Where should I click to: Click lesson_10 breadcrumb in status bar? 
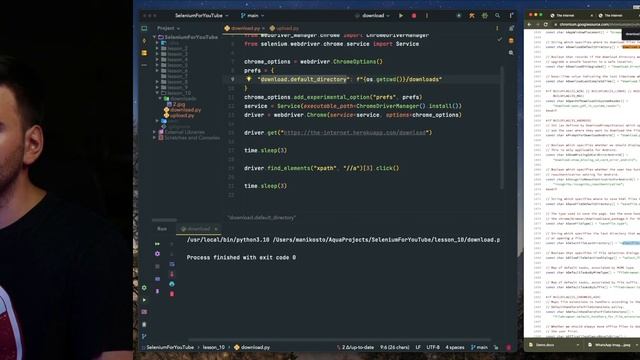click(x=214, y=347)
